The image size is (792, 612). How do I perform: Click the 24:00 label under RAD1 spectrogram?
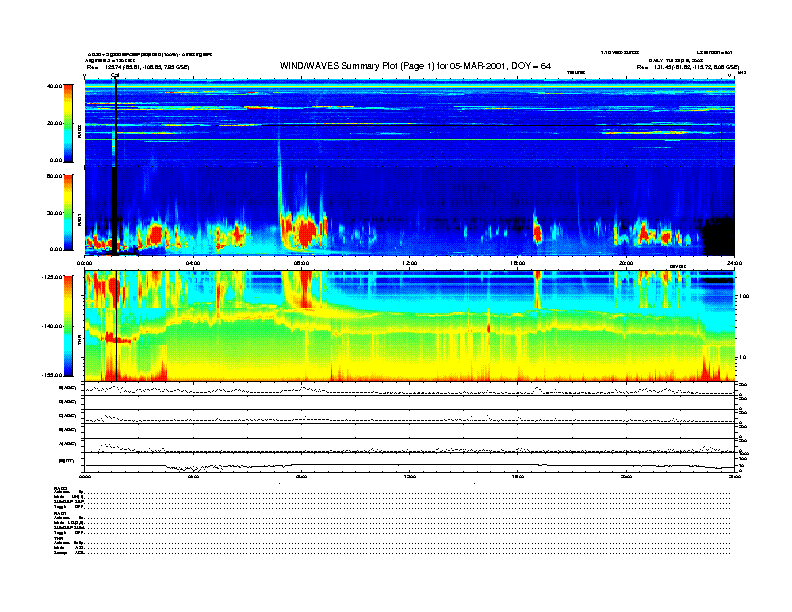point(734,263)
